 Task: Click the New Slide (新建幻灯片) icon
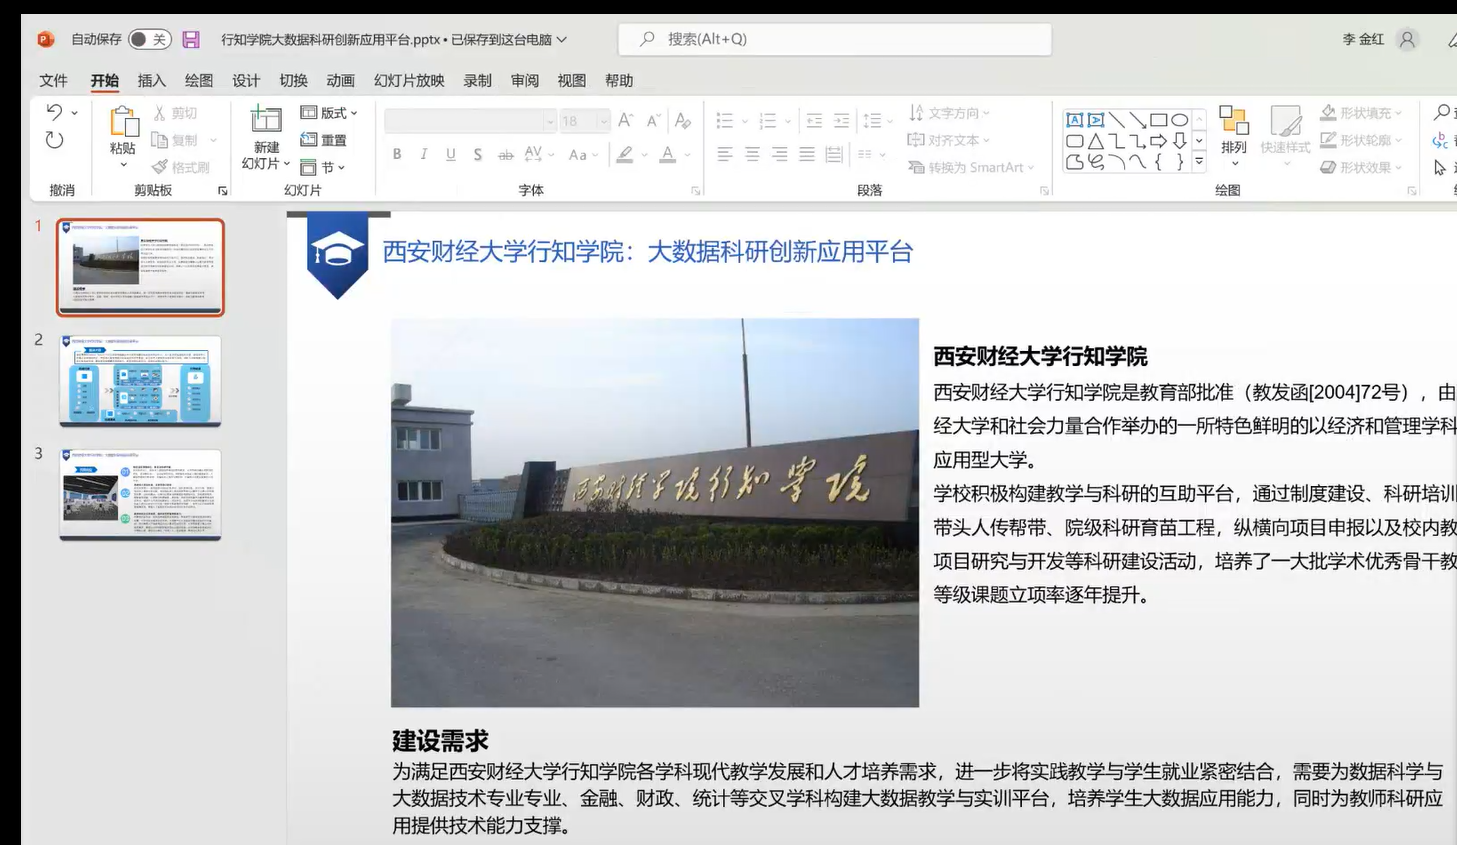pos(266,121)
